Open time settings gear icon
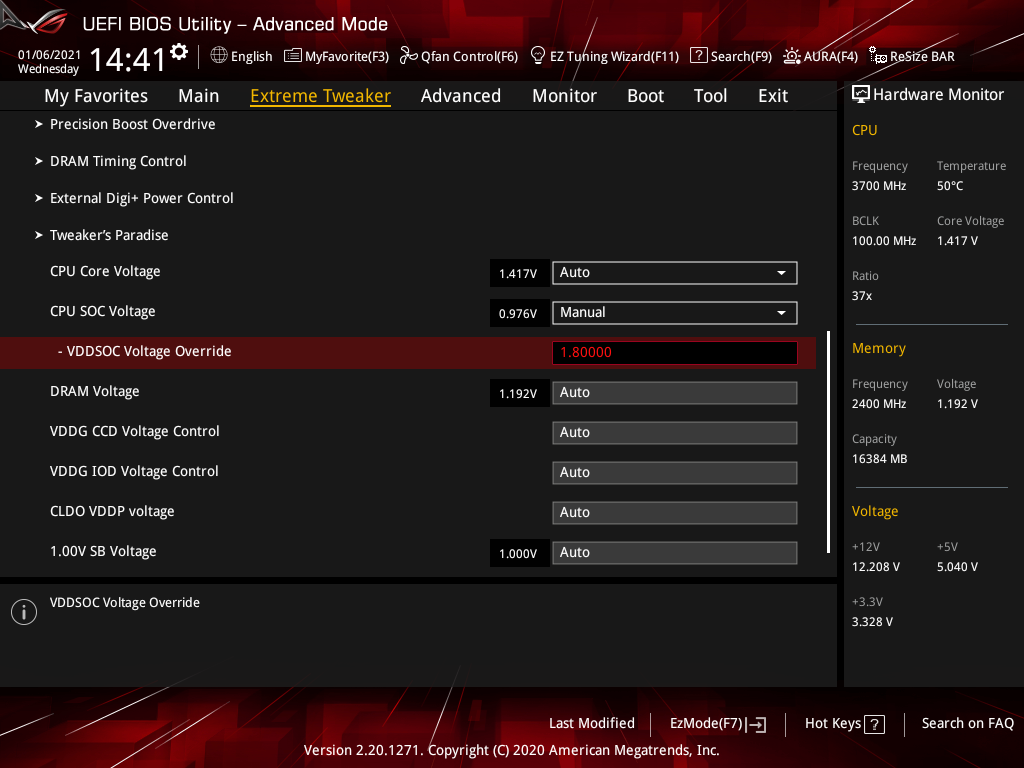This screenshot has height=768, width=1024. coord(179,52)
